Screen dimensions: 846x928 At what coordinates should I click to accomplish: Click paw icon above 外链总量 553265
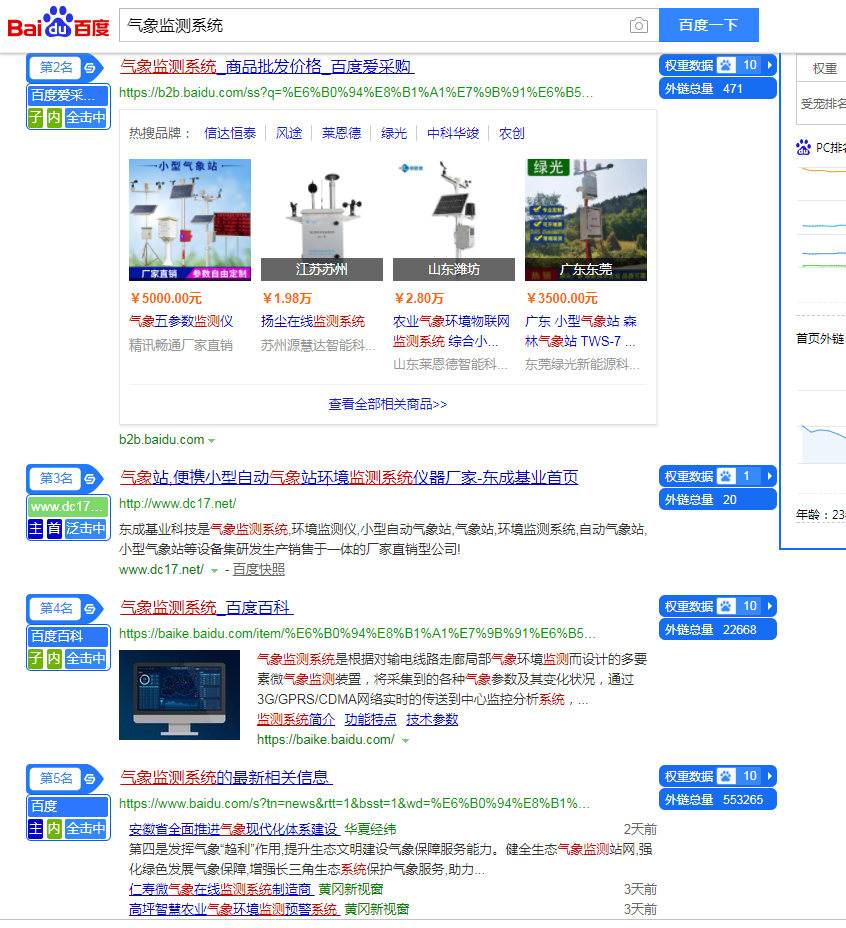pos(726,776)
